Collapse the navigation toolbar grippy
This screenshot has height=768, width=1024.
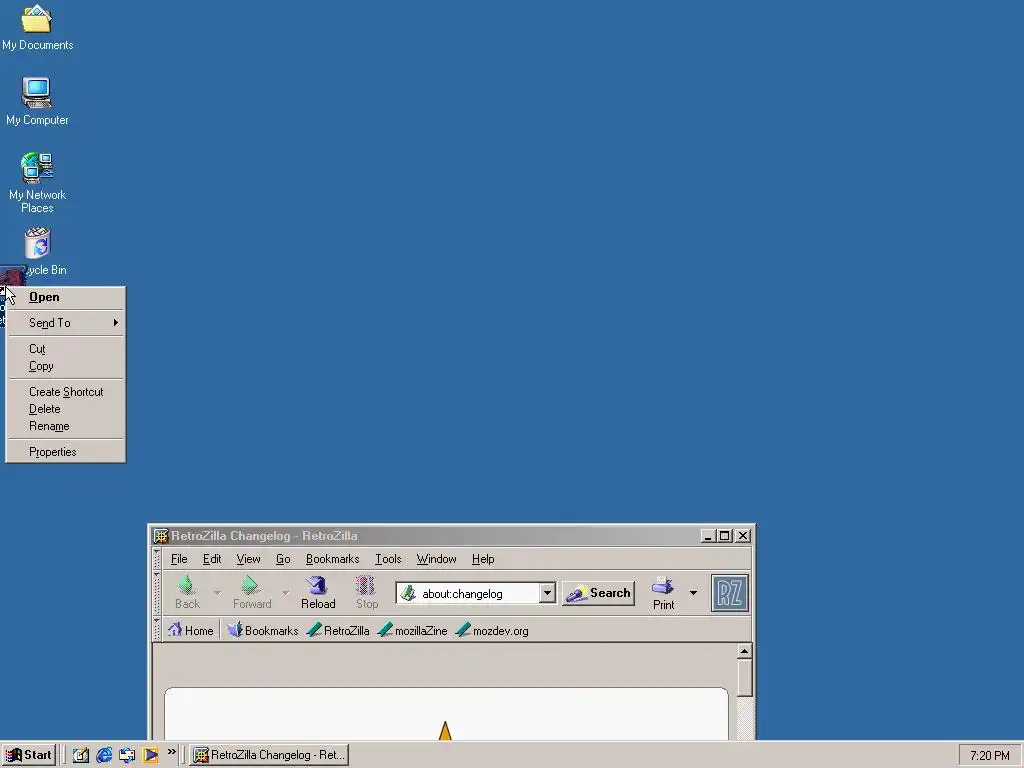[x=157, y=593]
